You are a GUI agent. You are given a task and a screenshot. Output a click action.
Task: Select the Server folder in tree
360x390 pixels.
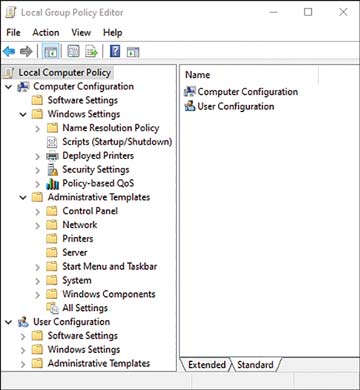(75, 253)
